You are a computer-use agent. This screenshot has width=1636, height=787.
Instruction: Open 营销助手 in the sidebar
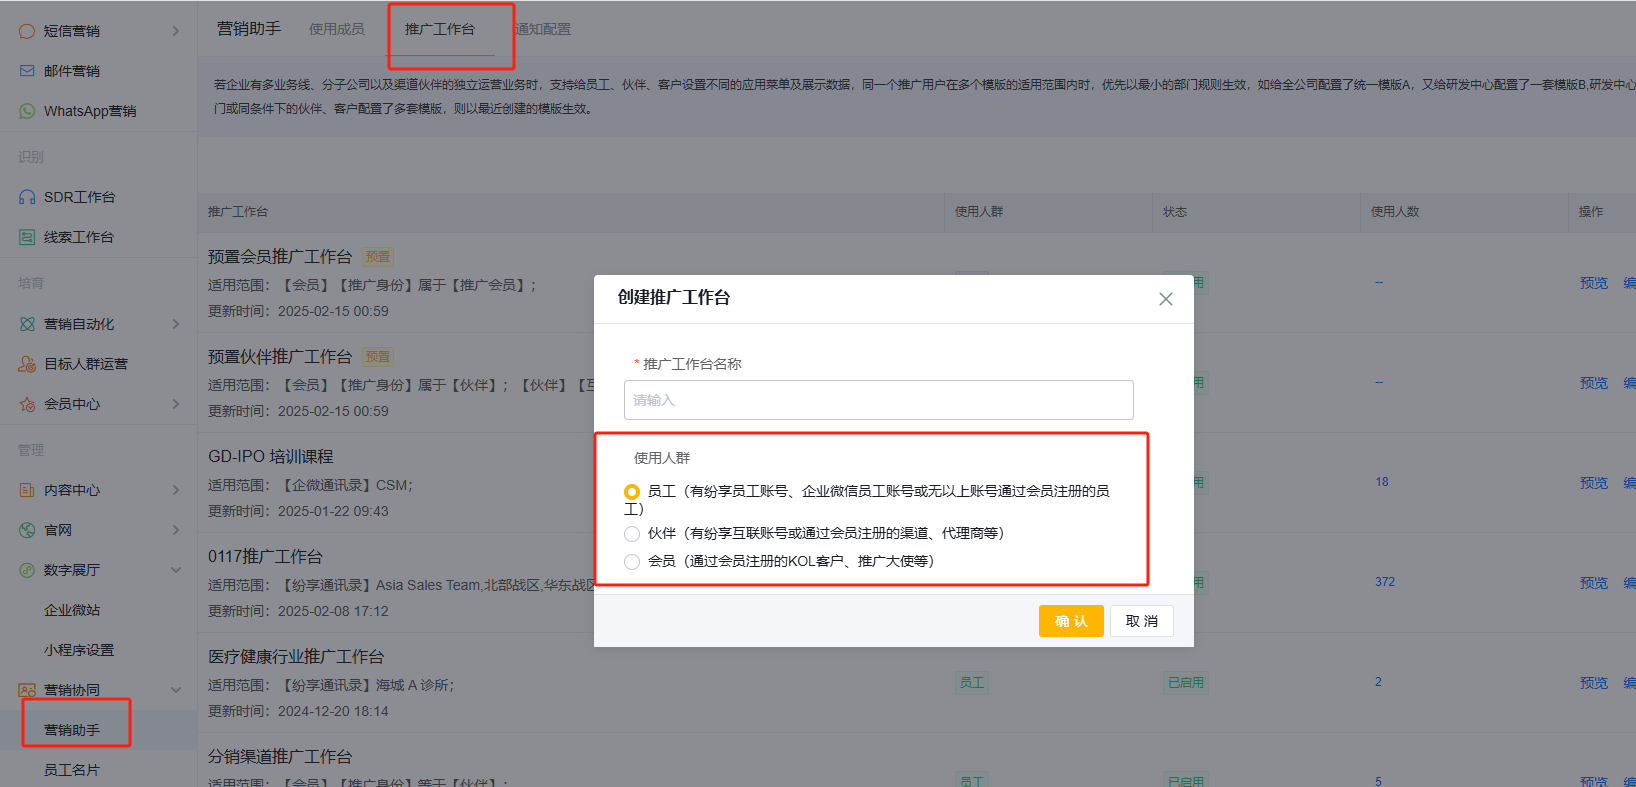[x=72, y=730]
